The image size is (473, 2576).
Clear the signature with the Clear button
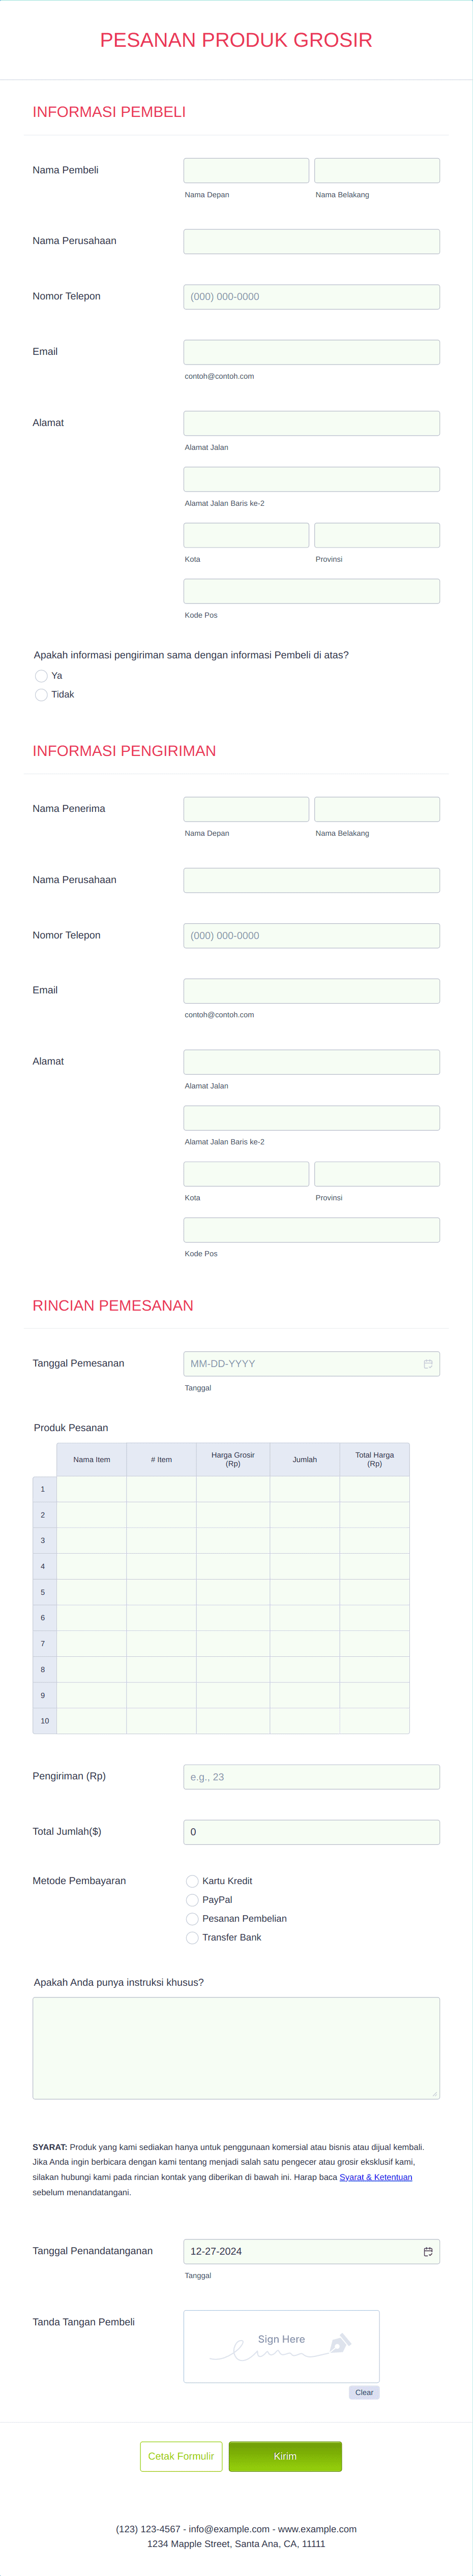pyautogui.click(x=364, y=2391)
